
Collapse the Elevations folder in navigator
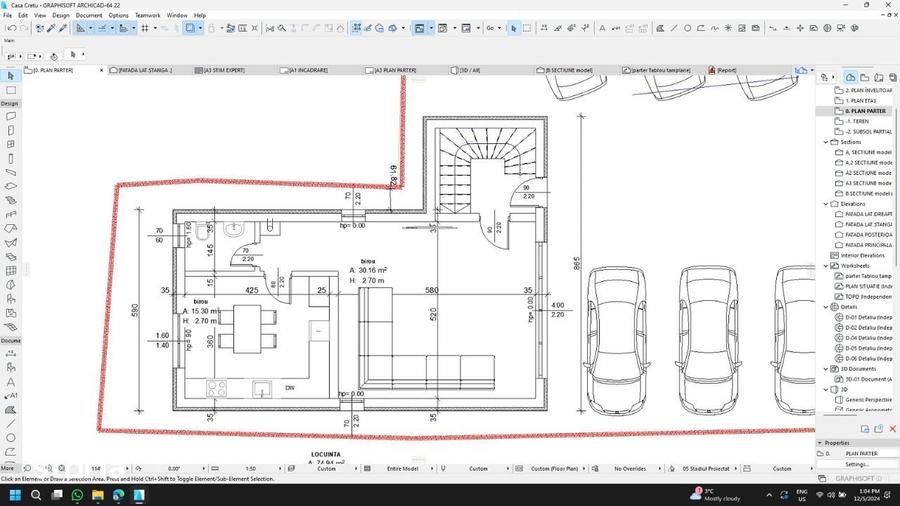[826, 204]
